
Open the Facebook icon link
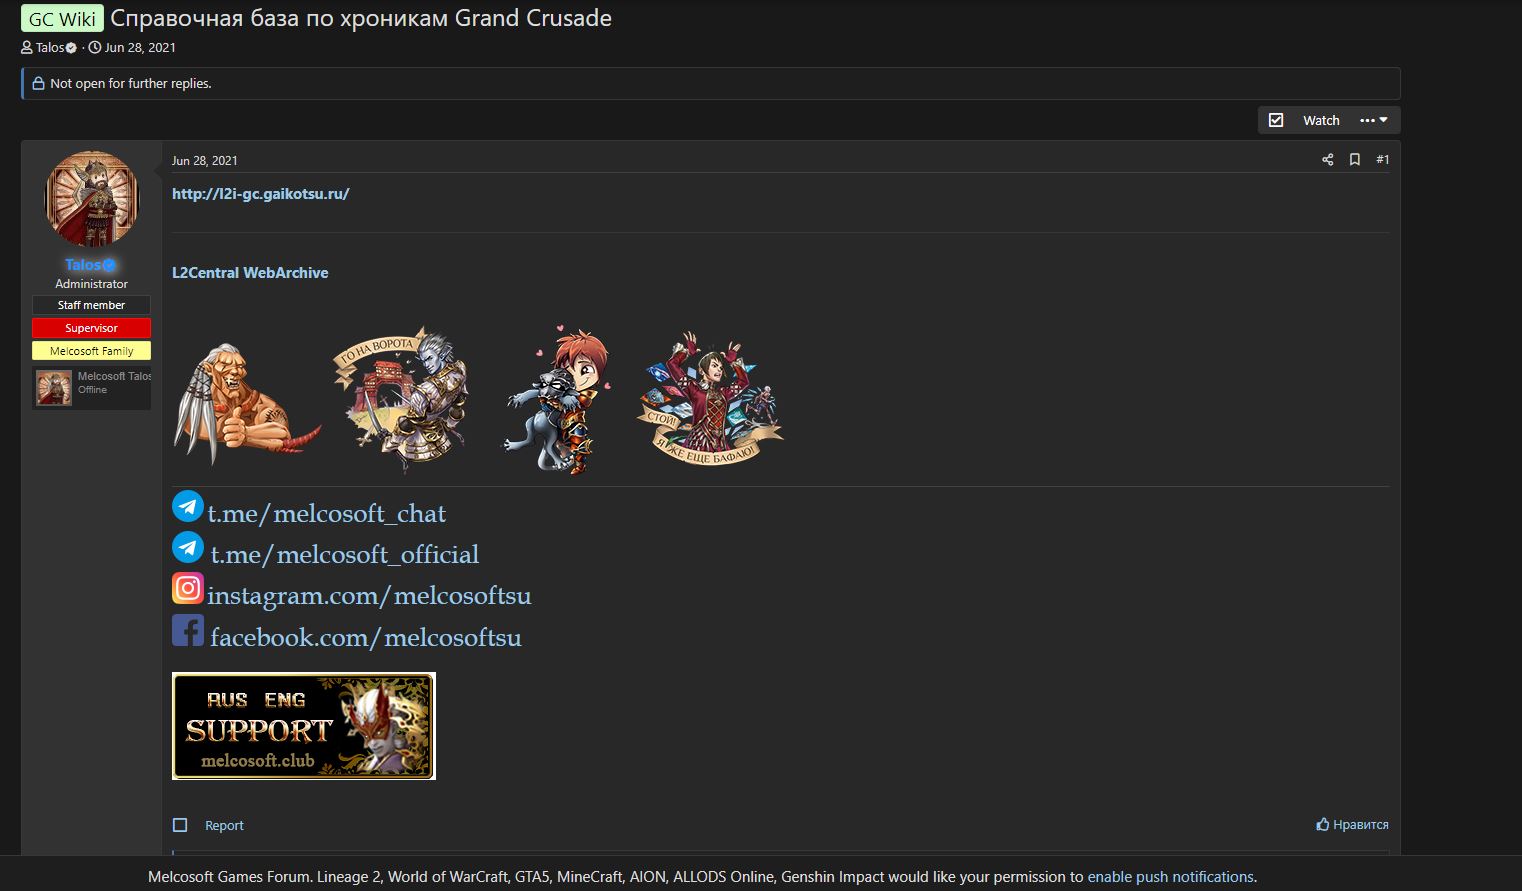(x=188, y=630)
